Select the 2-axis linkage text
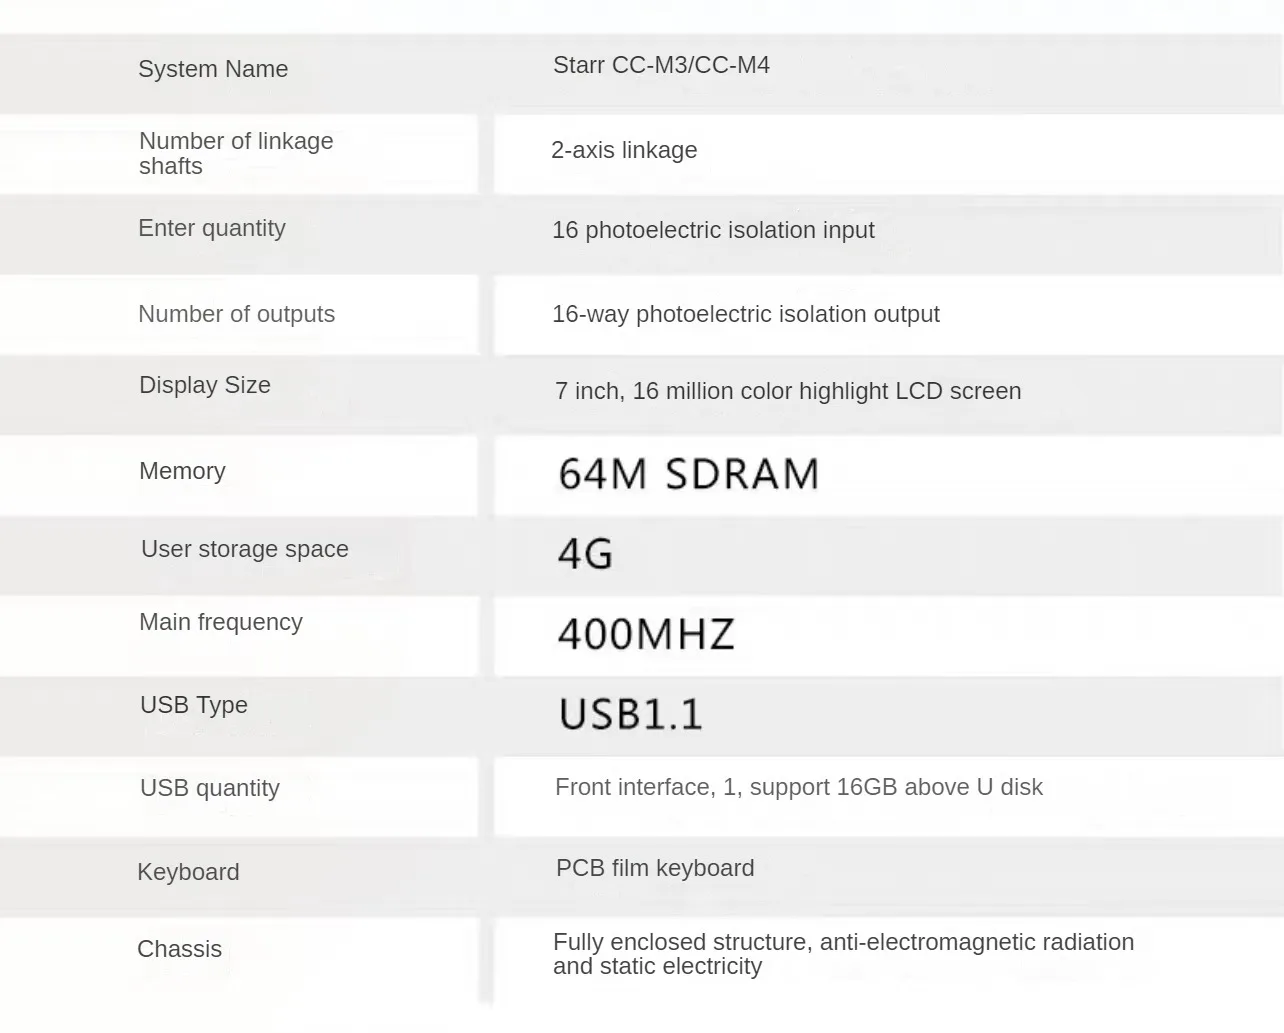The width and height of the screenshot is (1284, 1033). pos(624,150)
